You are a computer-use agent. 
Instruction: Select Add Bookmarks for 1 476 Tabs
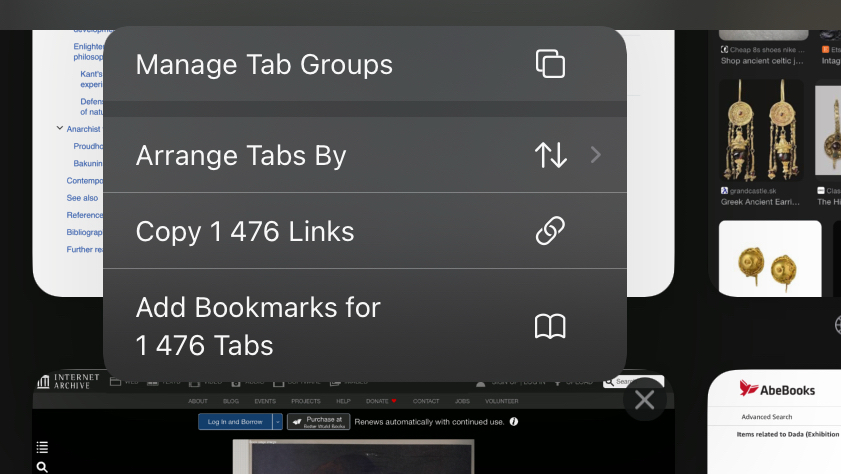(258, 326)
